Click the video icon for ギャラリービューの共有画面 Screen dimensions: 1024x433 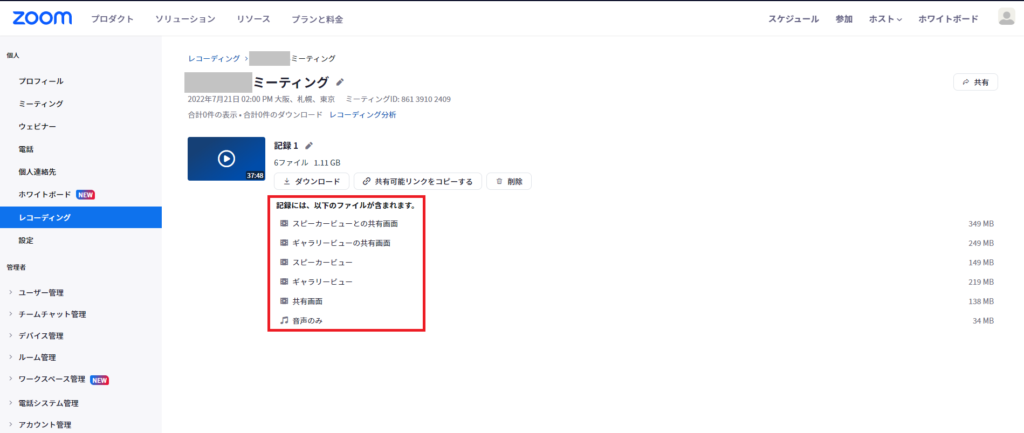(x=285, y=243)
